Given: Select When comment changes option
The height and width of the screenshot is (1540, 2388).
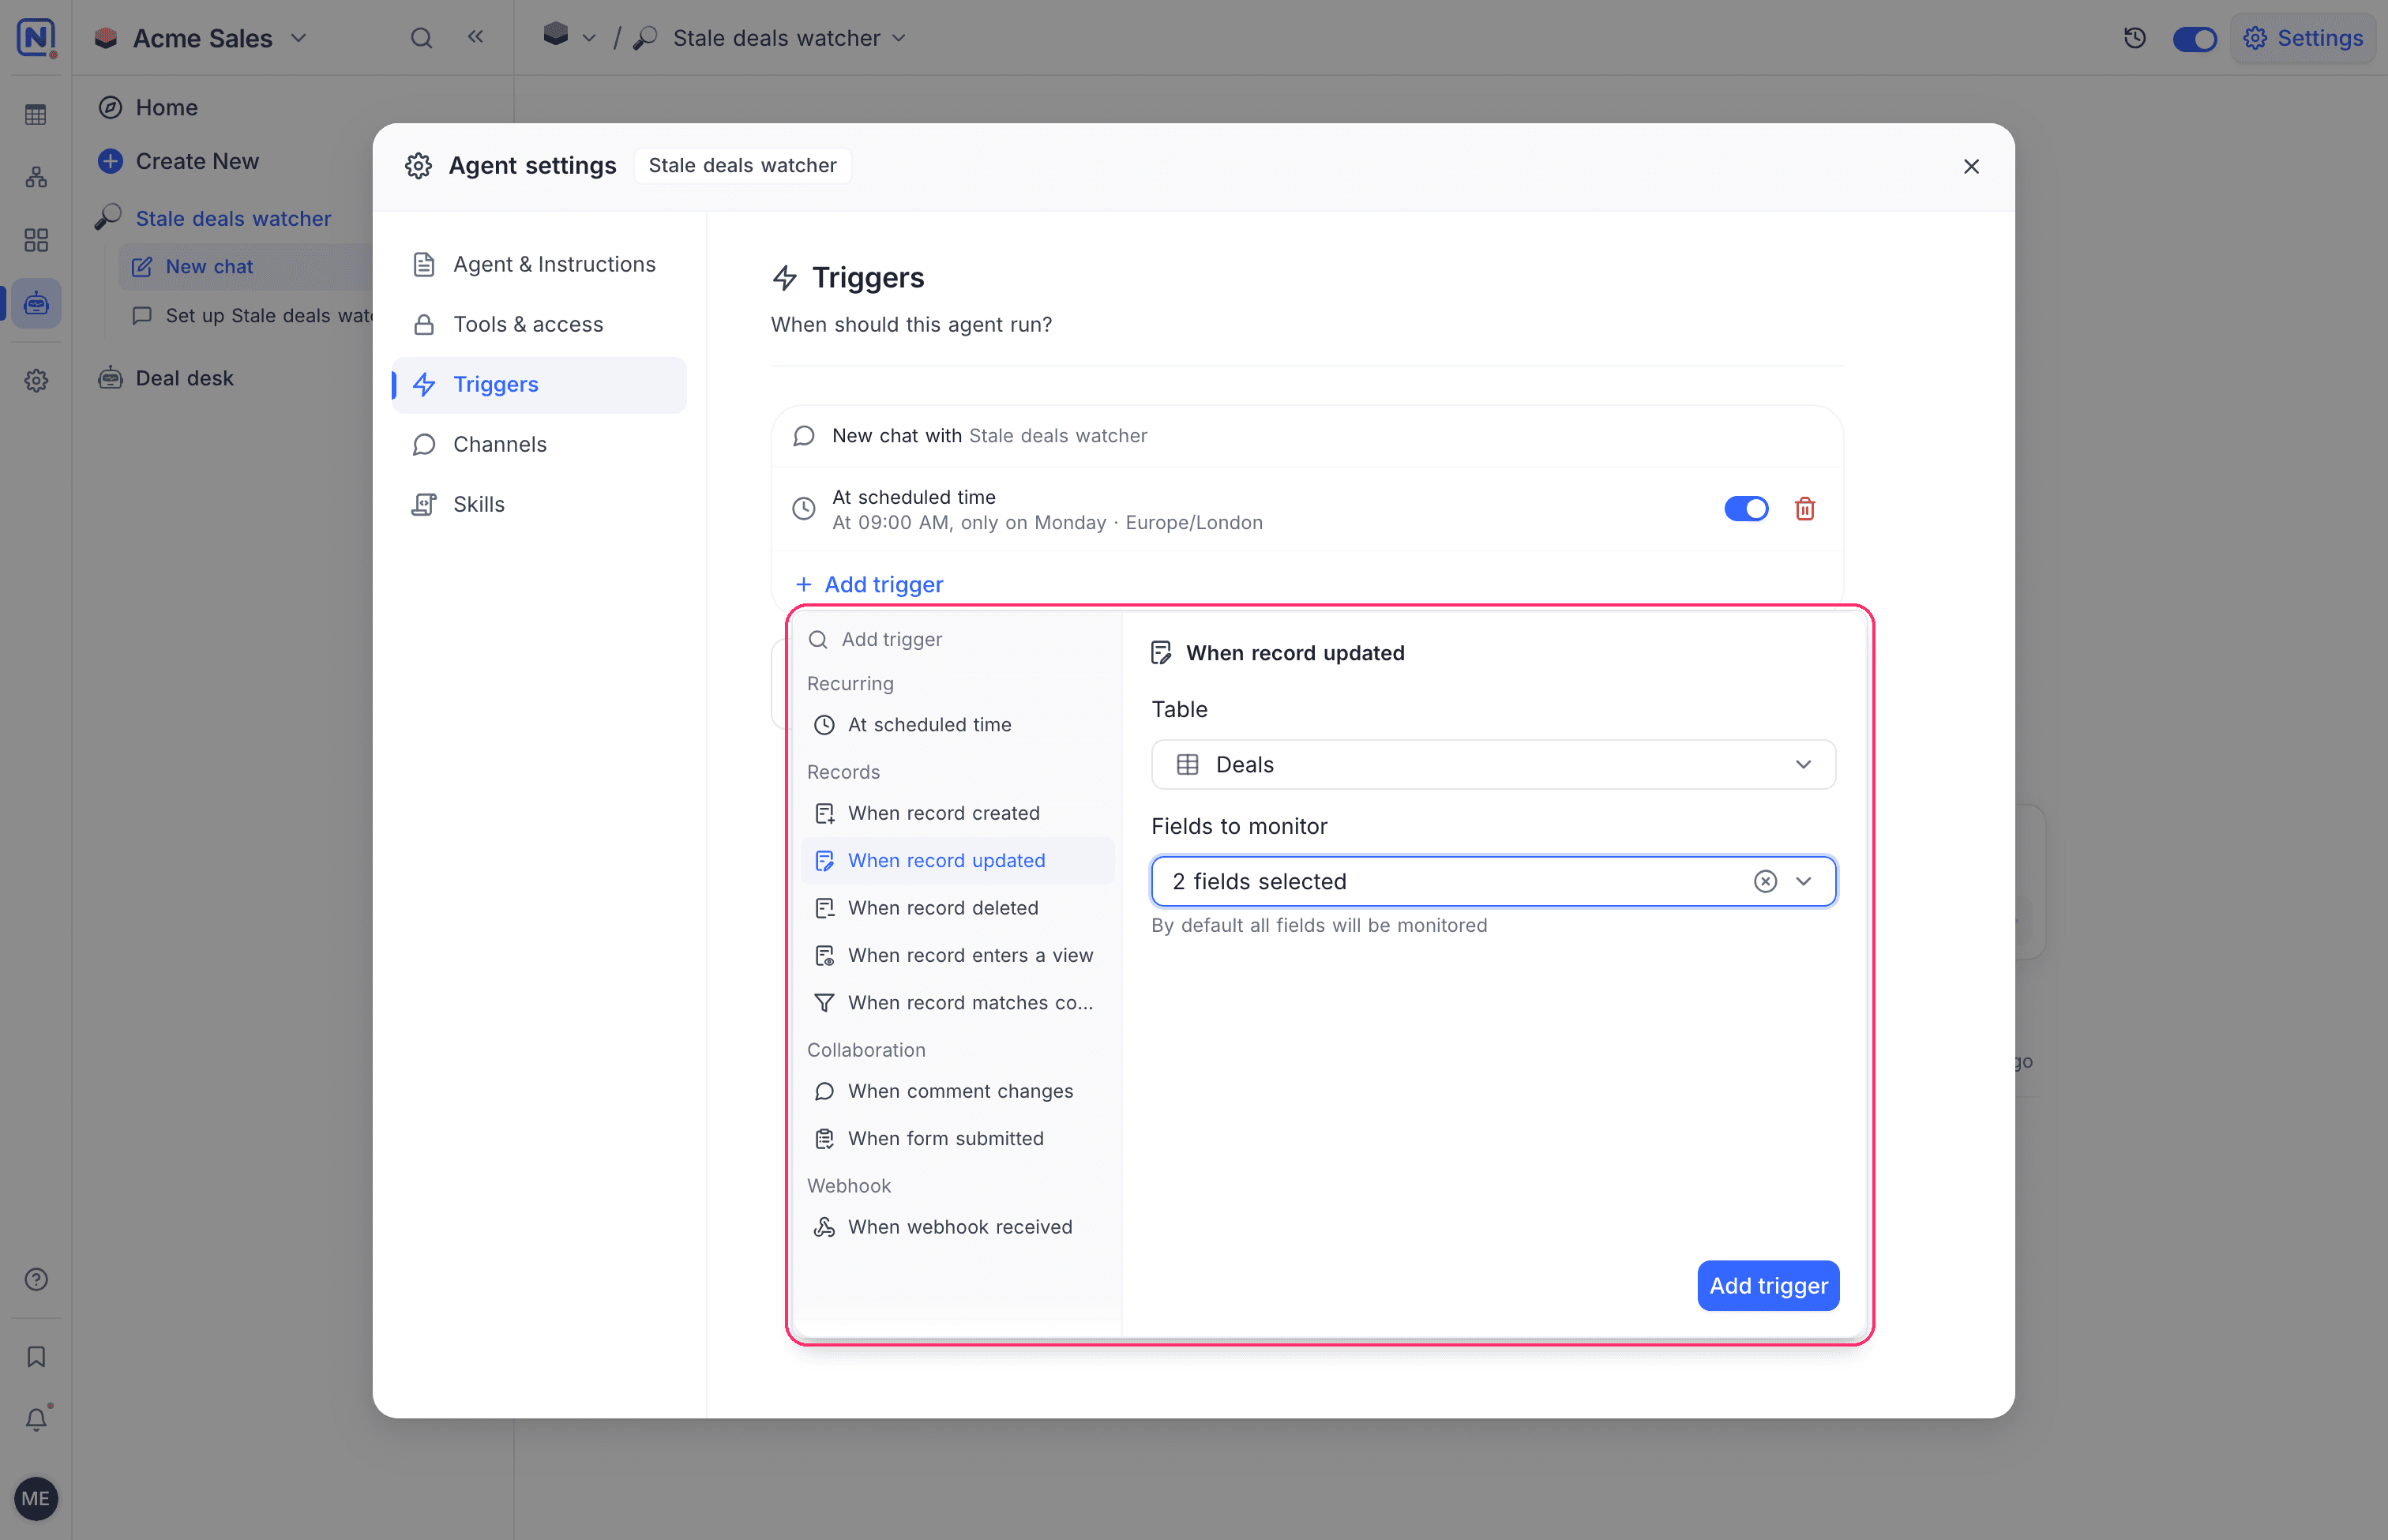Looking at the screenshot, I should pos(958,1092).
